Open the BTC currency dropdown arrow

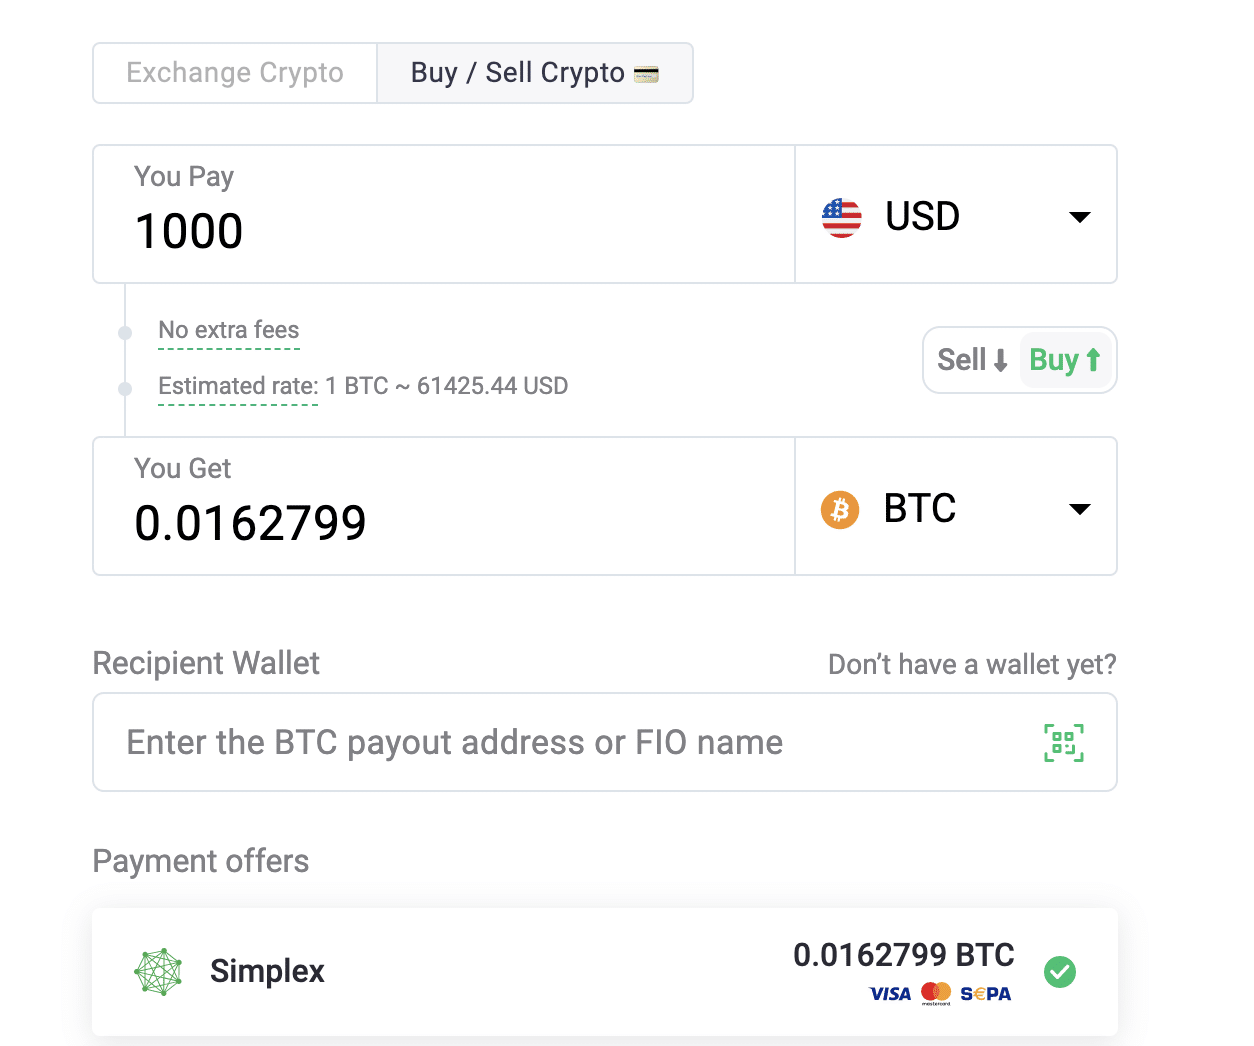(1080, 509)
